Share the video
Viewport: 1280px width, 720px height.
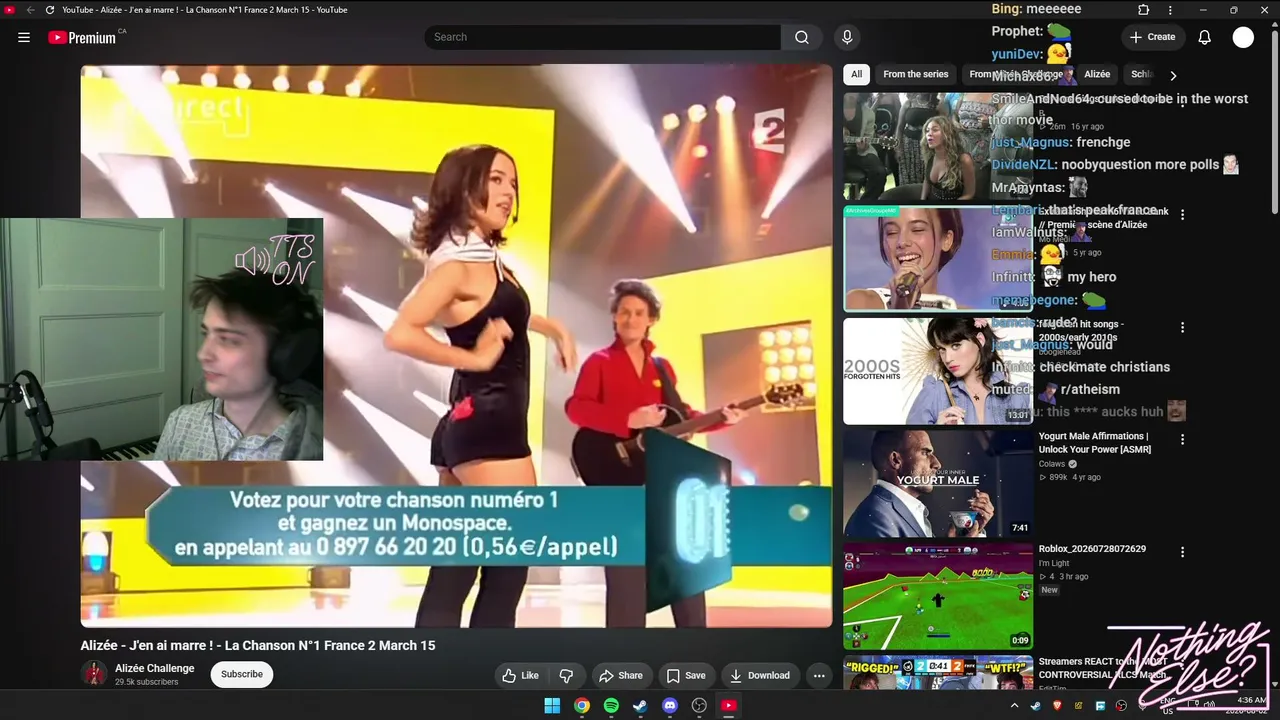point(621,675)
